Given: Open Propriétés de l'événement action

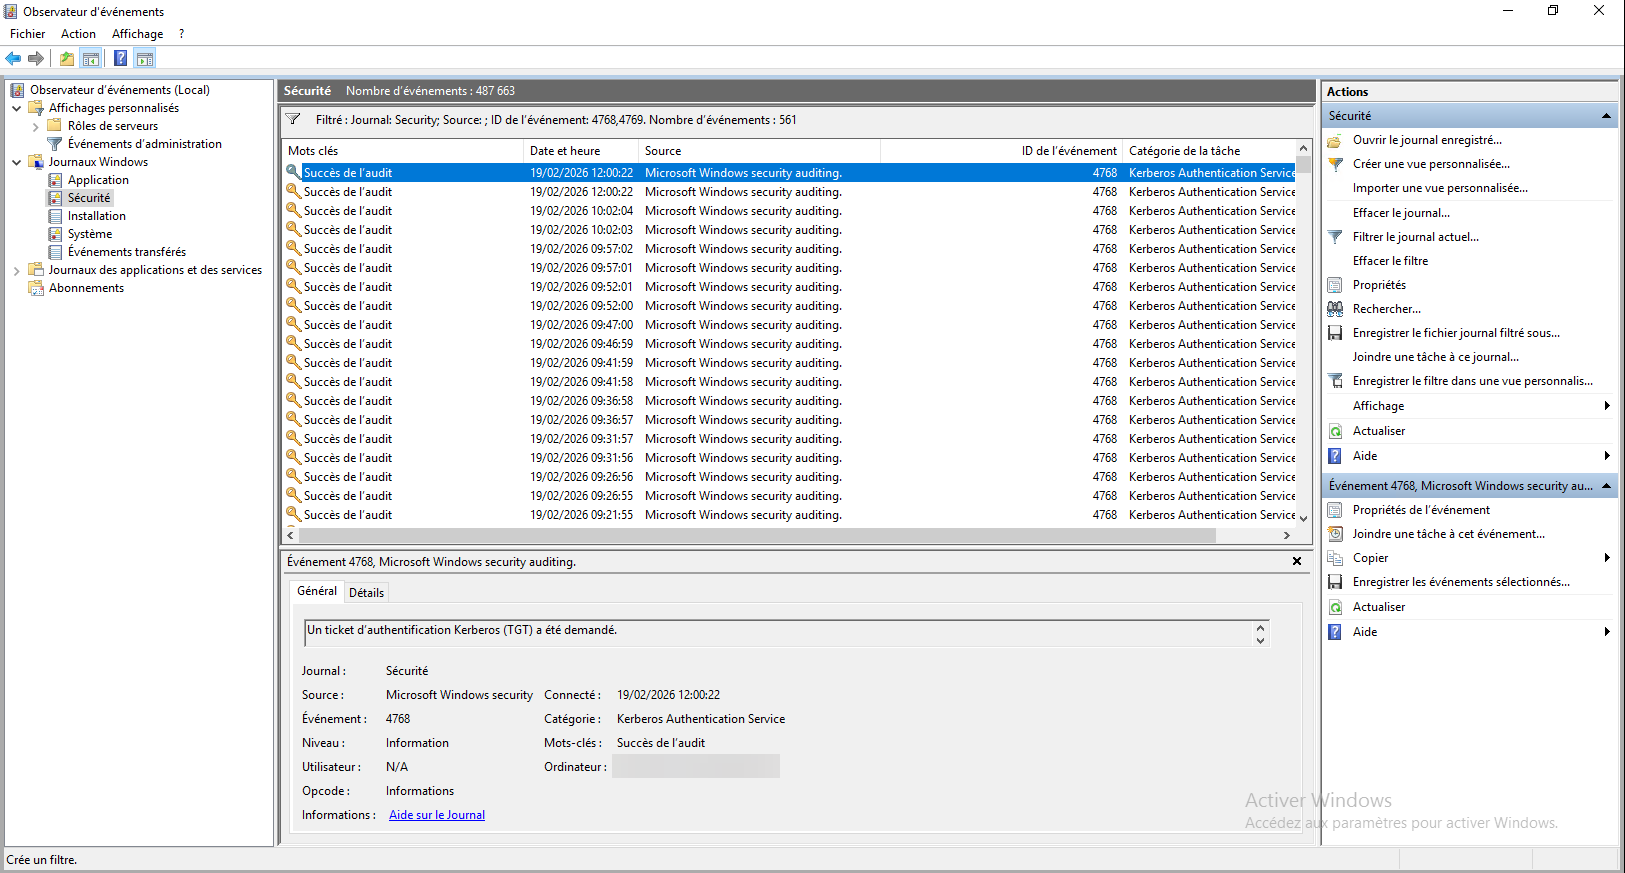Looking at the screenshot, I should [x=1421, y=510].
